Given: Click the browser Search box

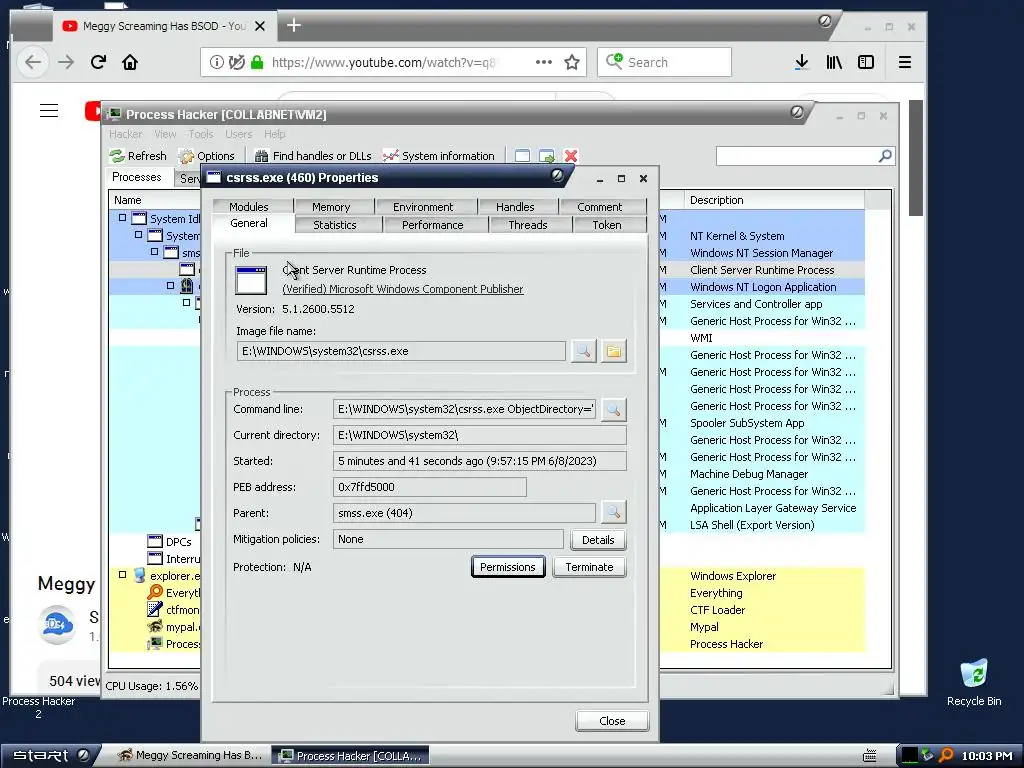Looking at the screenshot, I should (x=664, y=63).
